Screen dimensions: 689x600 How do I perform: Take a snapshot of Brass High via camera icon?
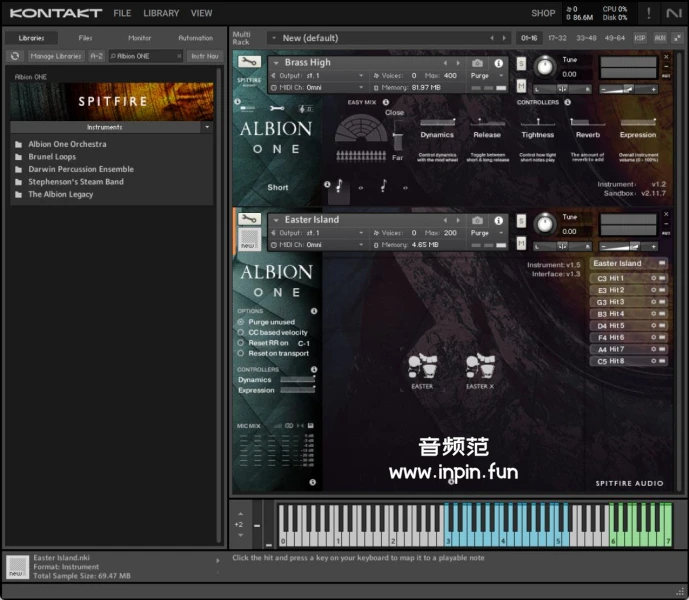[x=478, y=63]
